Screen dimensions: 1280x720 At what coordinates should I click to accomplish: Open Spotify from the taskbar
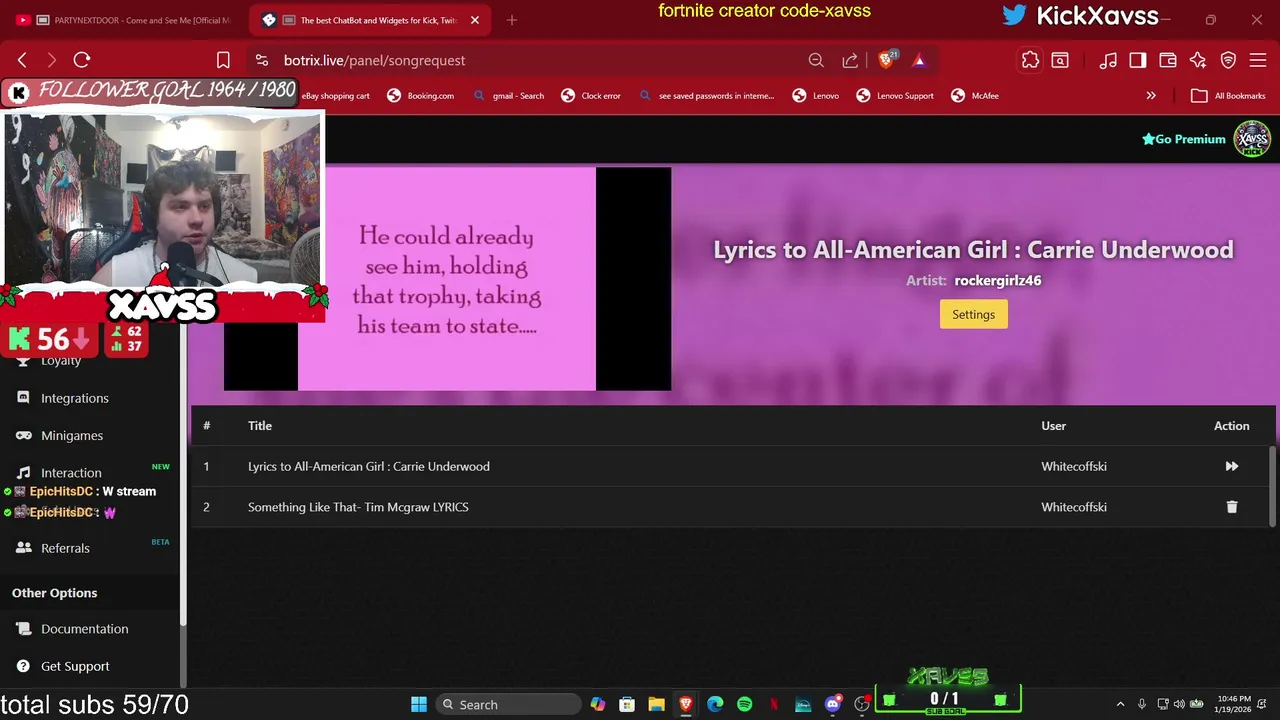click(744, 704)
